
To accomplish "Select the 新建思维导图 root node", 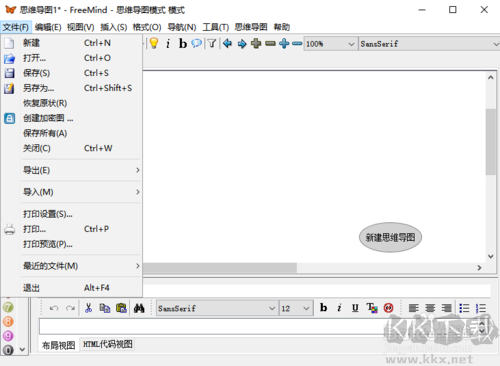I will 390,237.
